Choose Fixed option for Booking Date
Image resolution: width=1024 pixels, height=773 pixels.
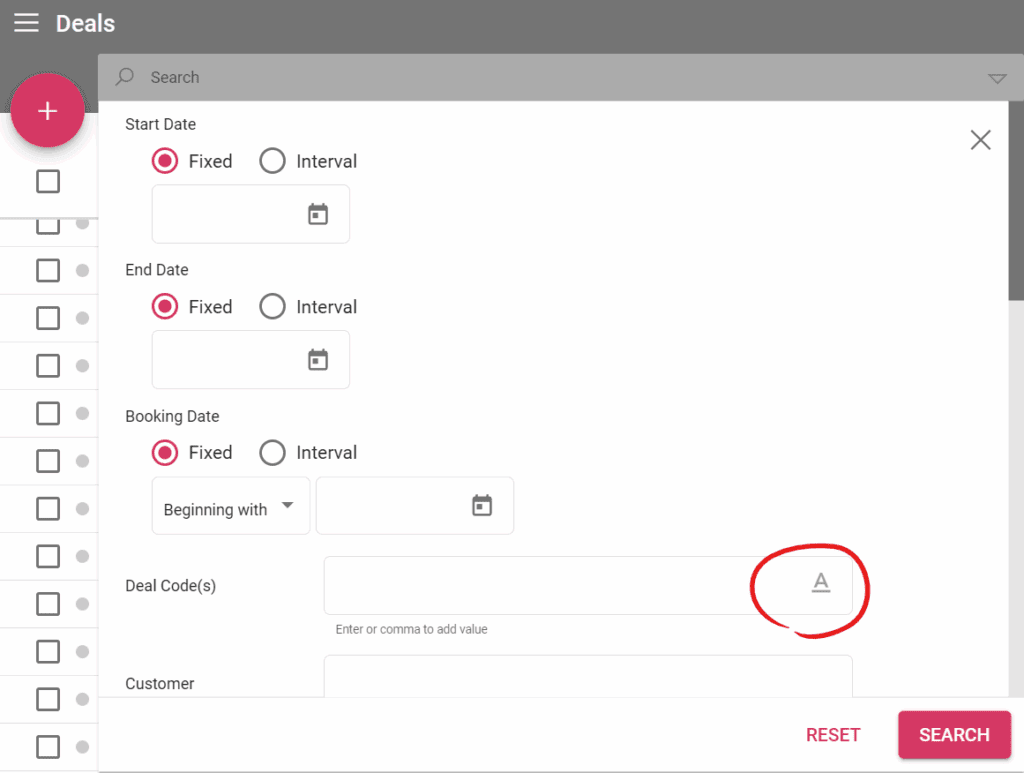[165, 453]
